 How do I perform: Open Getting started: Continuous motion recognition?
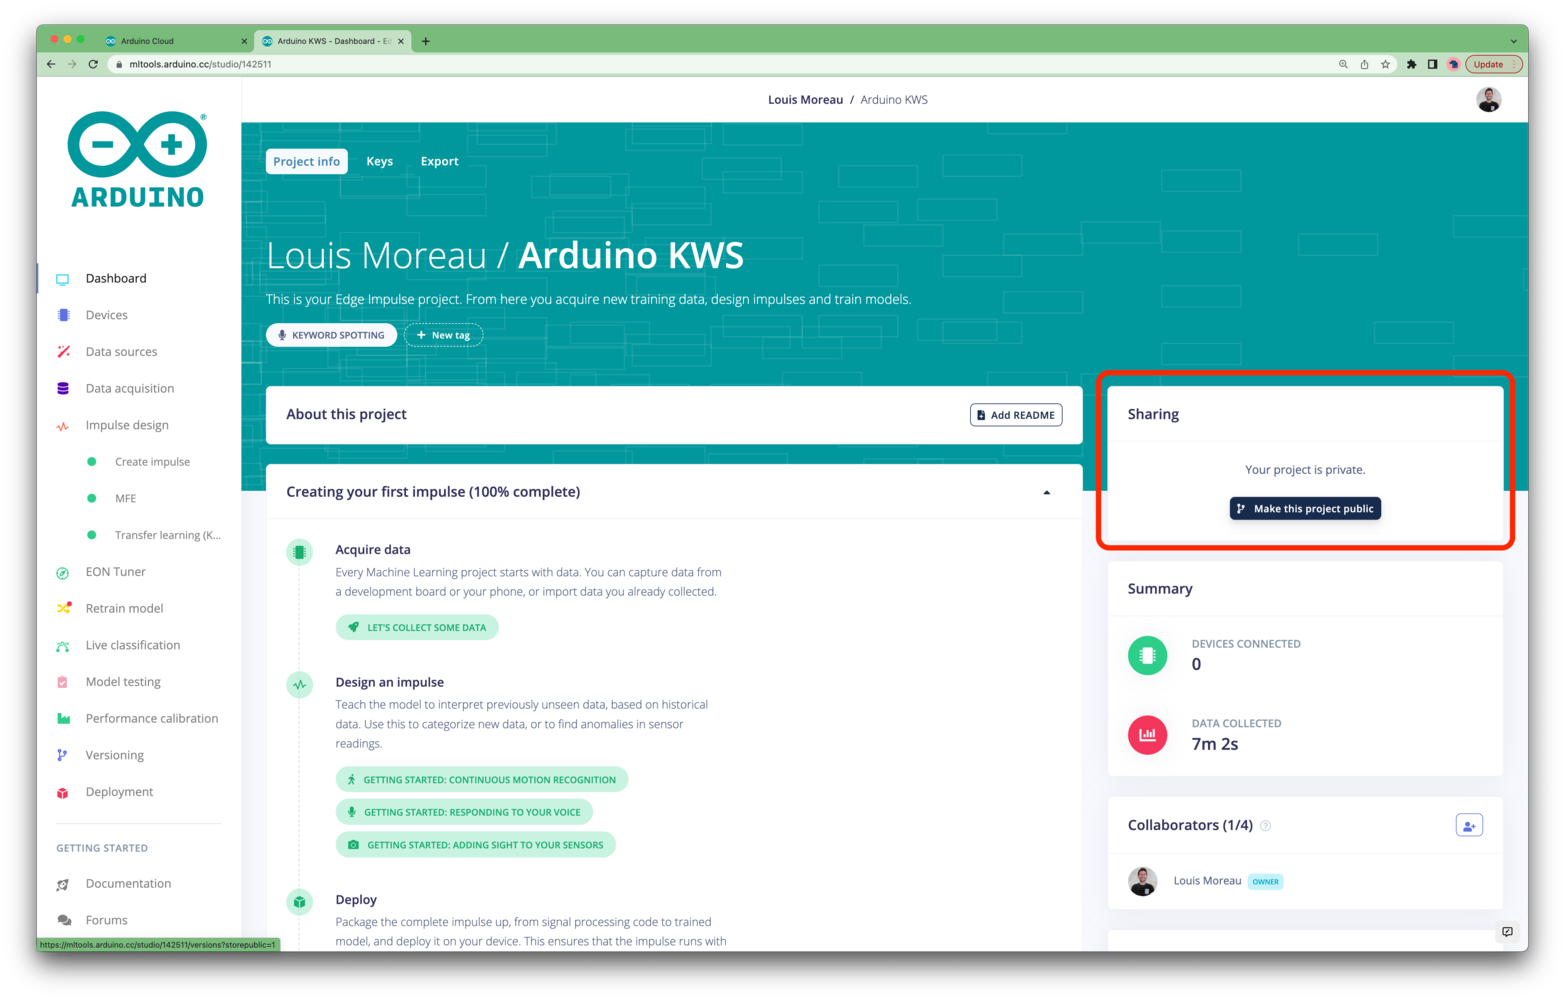[x=481, y=779]
